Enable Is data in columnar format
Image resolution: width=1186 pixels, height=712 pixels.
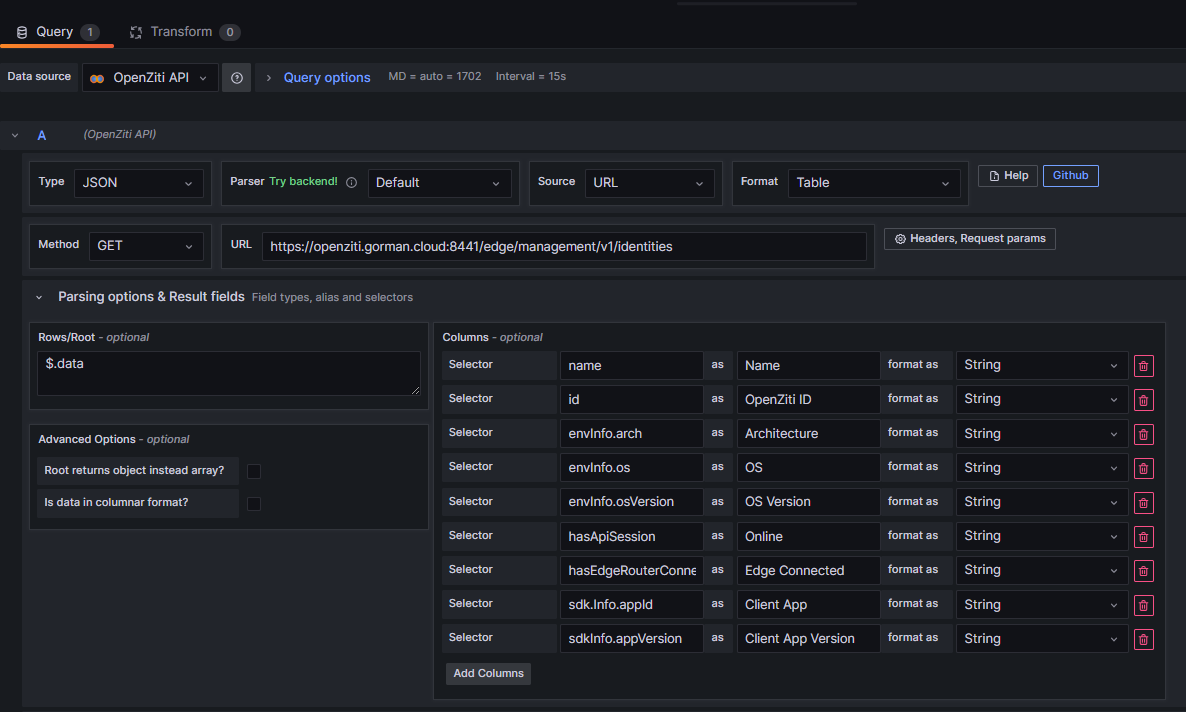coord(254,503)
